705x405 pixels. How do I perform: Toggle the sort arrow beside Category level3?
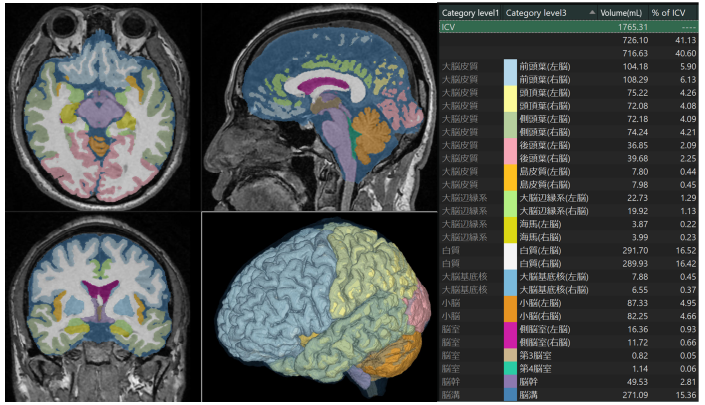pyautogui.click(x=592, y=13)
